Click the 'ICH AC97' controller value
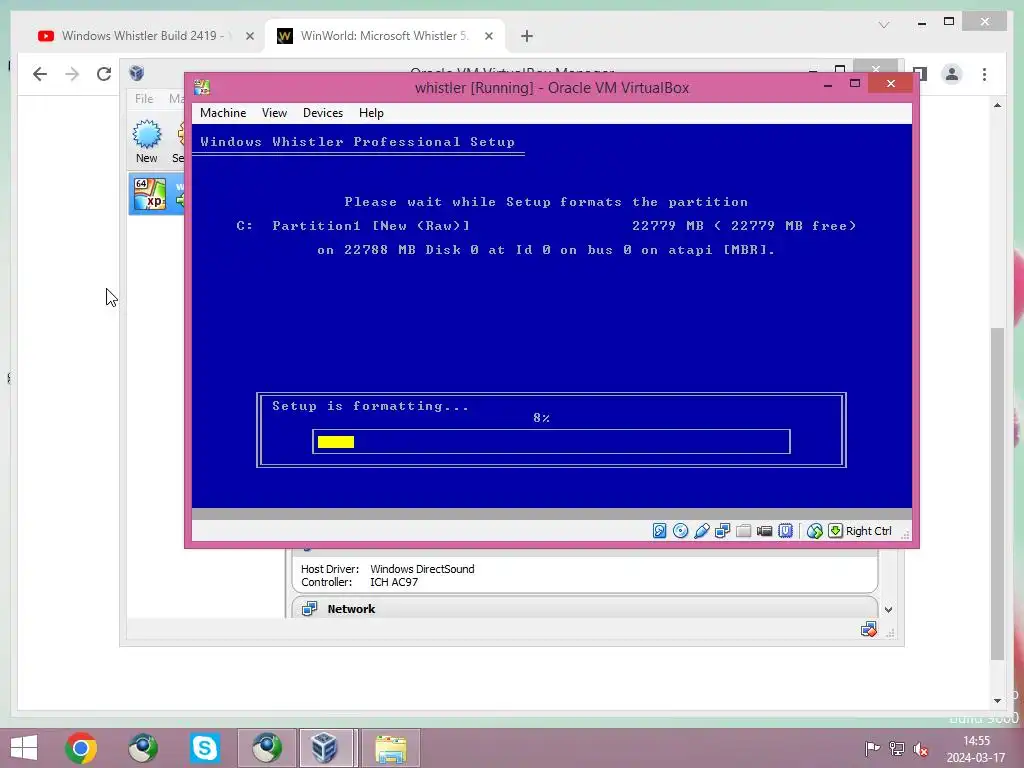The width and height of the screenshot is (1024, 768). click(x=394, y=582)
